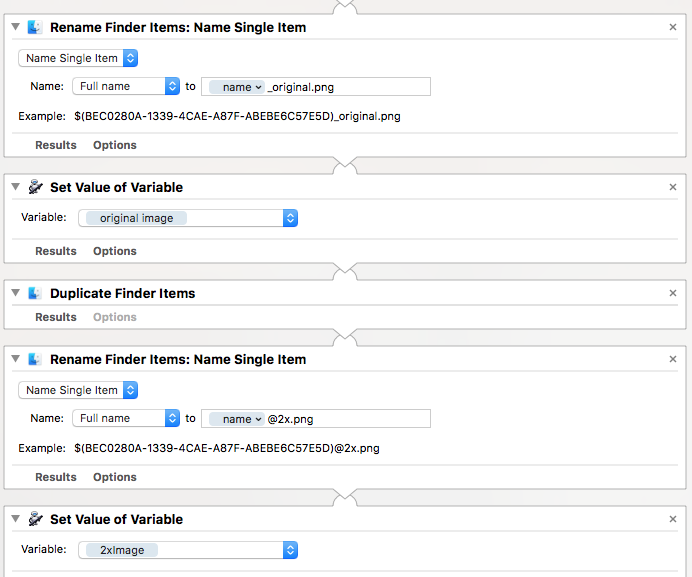Show Results for Duplicate Finder Items

pyautogui.click(x=56, y=317)
